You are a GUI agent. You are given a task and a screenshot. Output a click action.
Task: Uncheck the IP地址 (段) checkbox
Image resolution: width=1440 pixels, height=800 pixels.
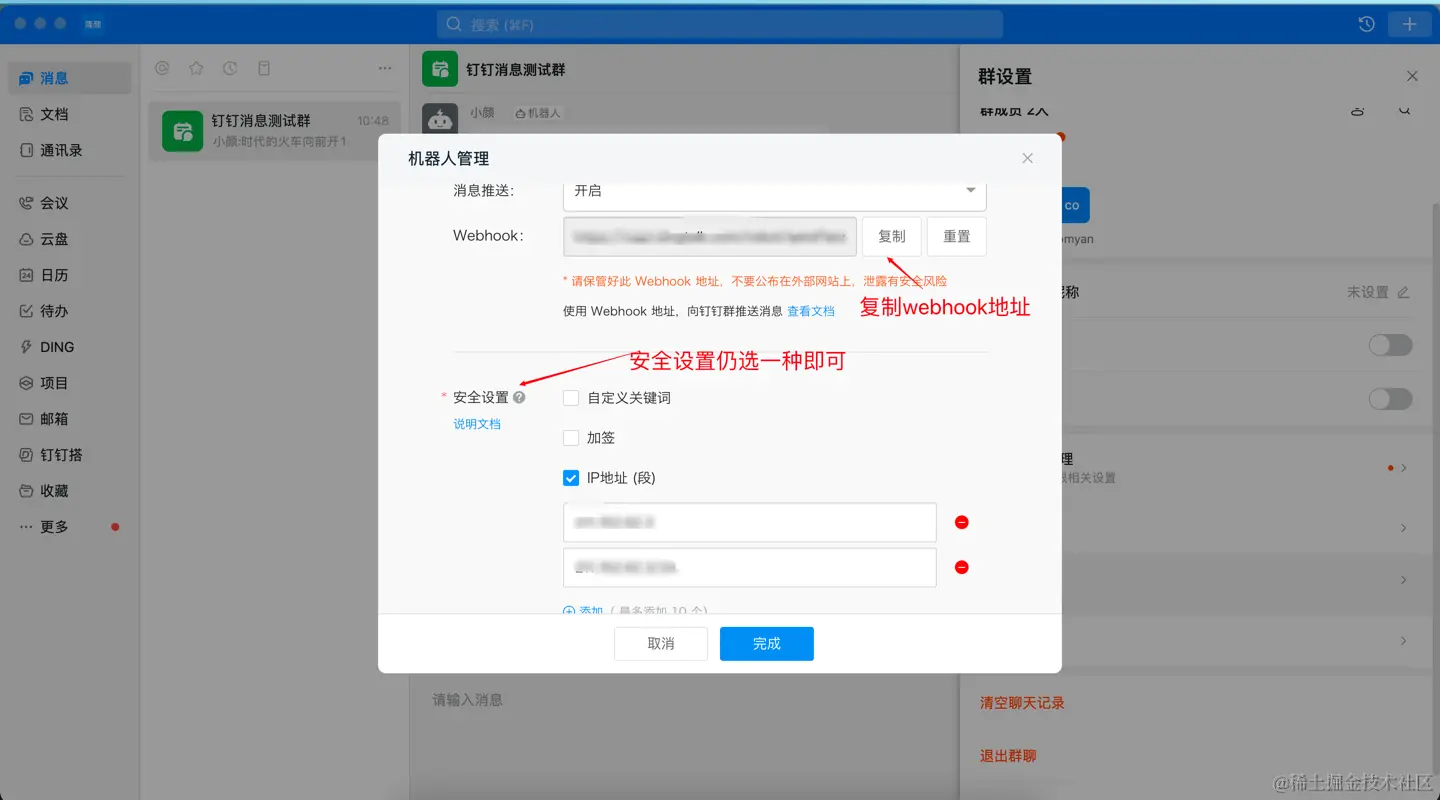(571, 478)
